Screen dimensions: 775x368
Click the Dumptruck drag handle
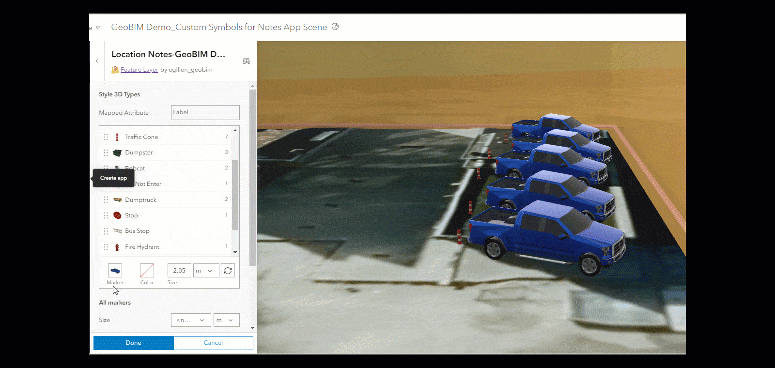click(106, 200)
